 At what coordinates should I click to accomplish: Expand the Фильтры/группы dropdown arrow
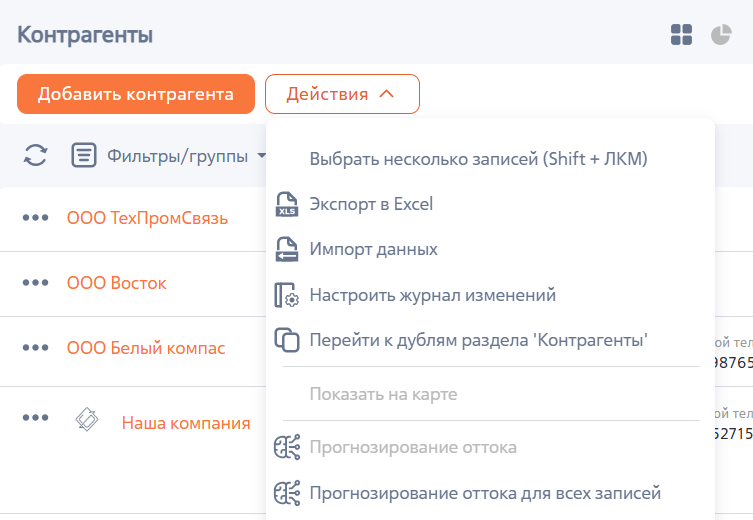pos(261,155)
